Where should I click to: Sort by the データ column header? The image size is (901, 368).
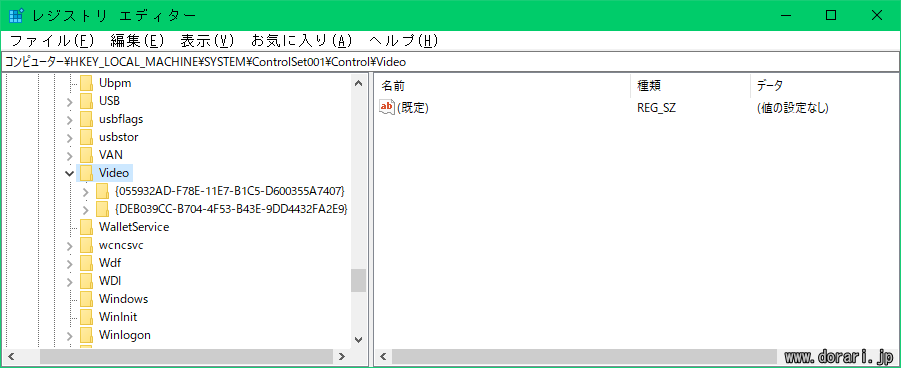(824, 86)
